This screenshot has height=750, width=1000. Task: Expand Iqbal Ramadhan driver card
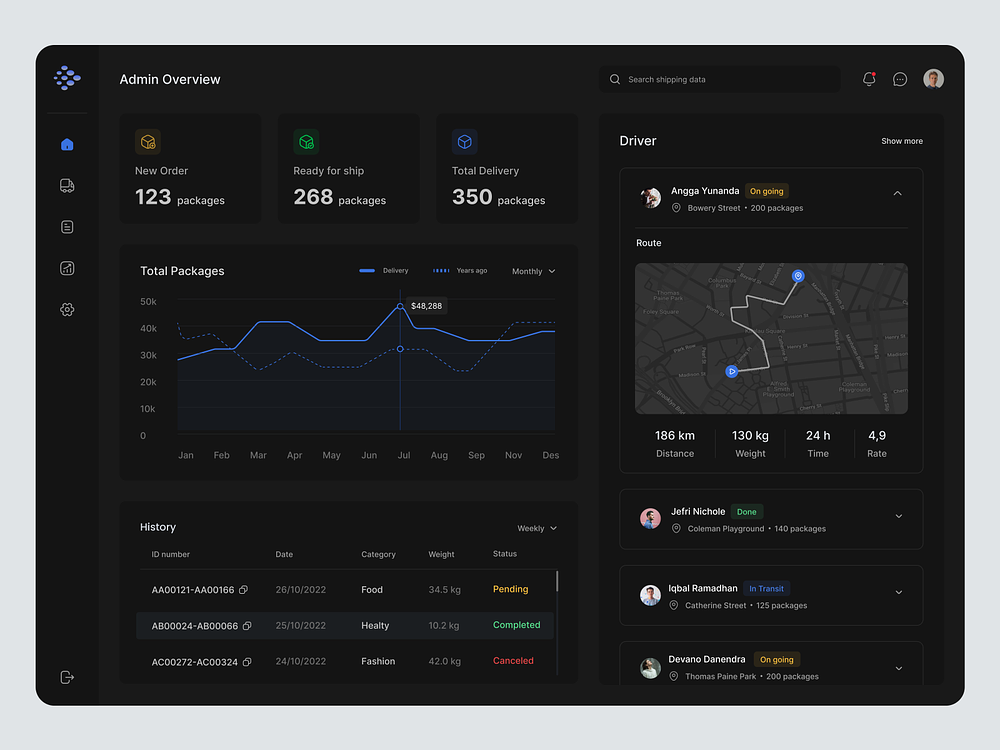[x=898, y=592]
